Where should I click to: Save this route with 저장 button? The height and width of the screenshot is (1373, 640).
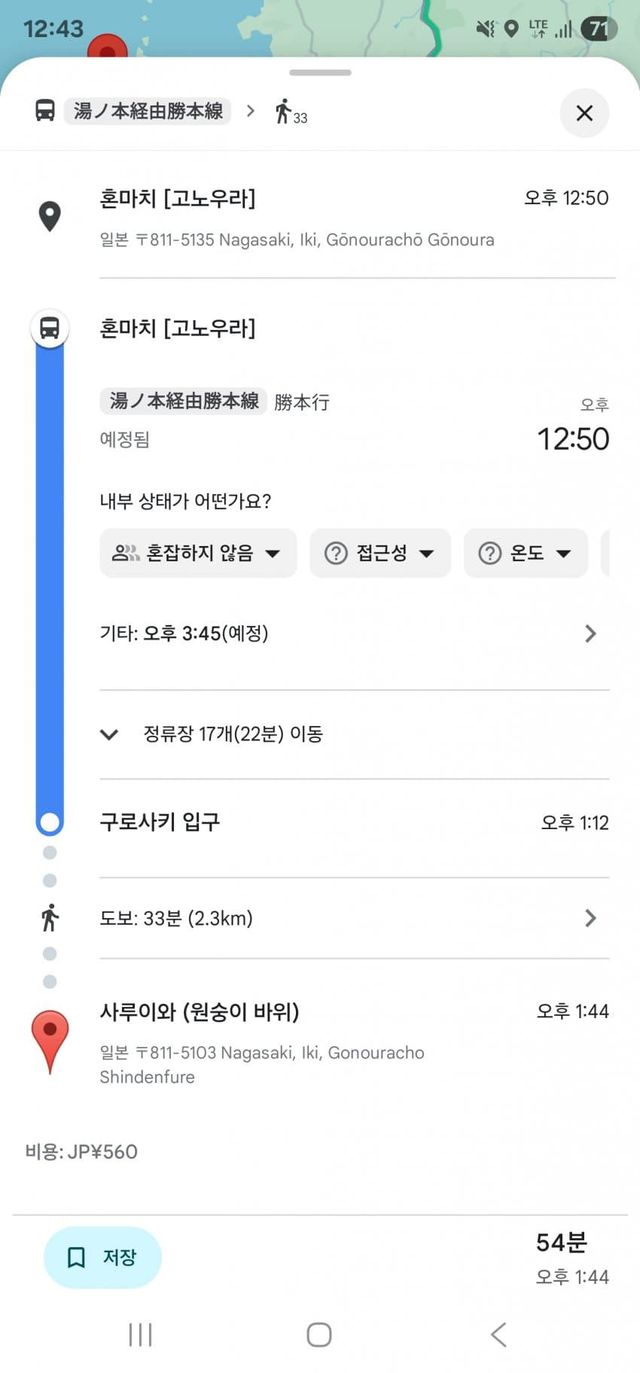(x=103, y=1257)
